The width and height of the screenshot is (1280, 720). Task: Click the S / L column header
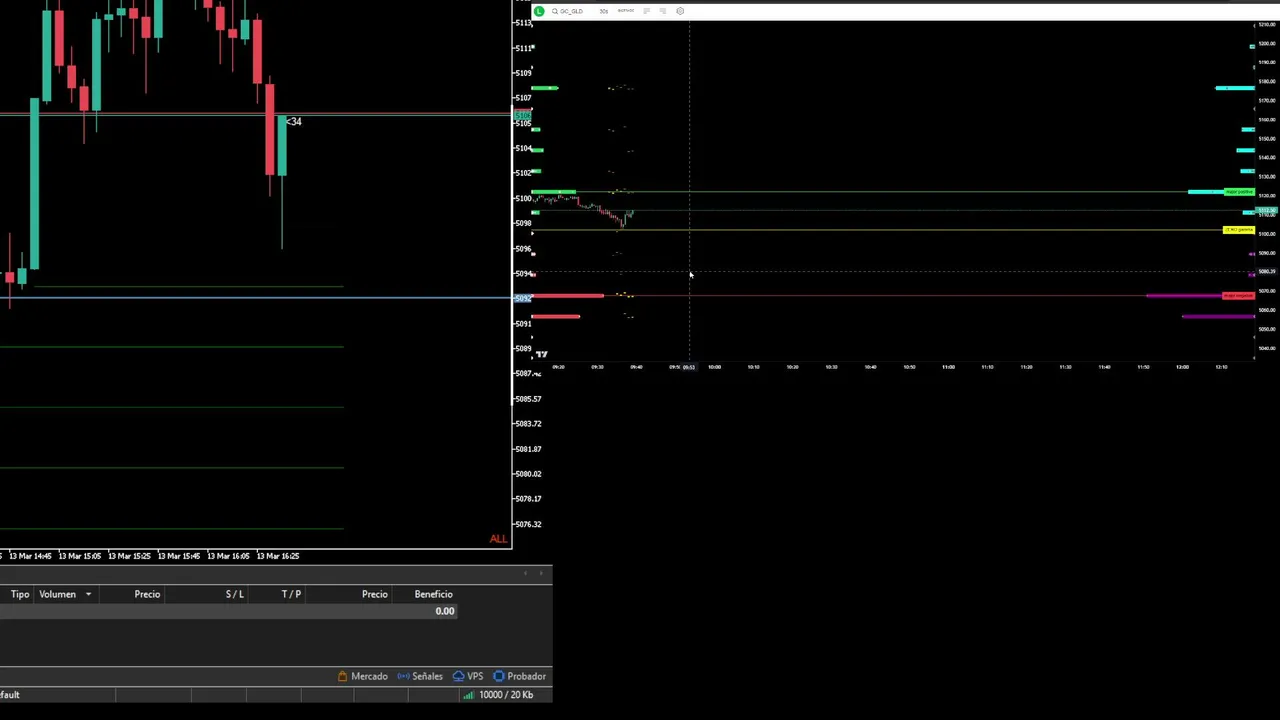coord(235,594)
